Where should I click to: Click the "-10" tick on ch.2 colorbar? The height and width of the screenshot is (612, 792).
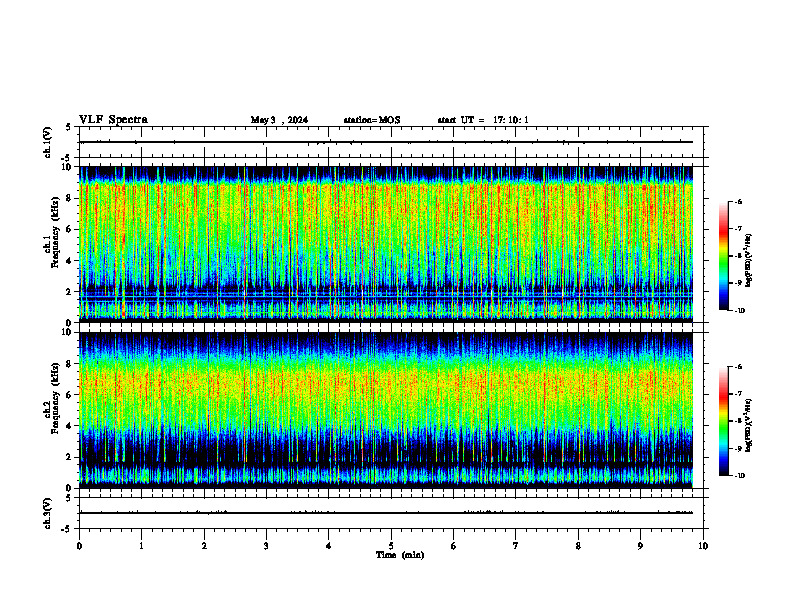tap(740, 476)
